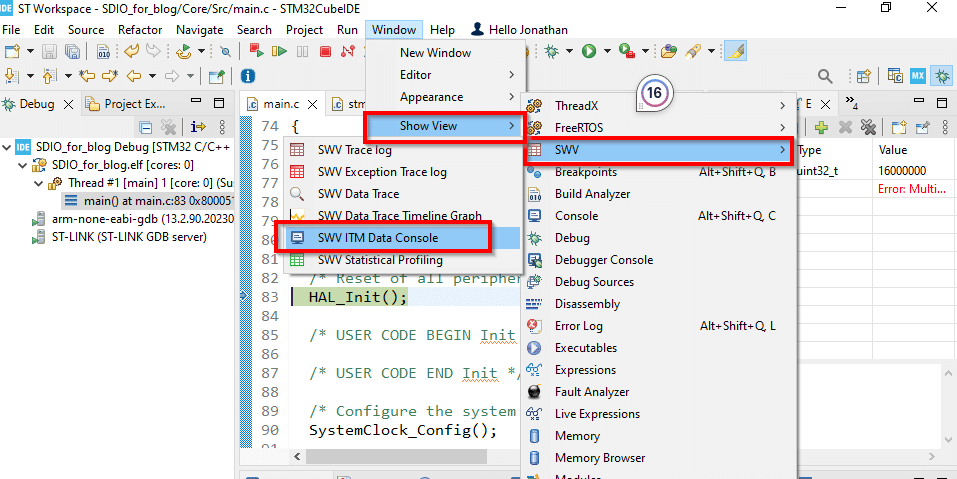Open the Refactor menu
Screen dimensions: 957x479
(x=140, y=30)
